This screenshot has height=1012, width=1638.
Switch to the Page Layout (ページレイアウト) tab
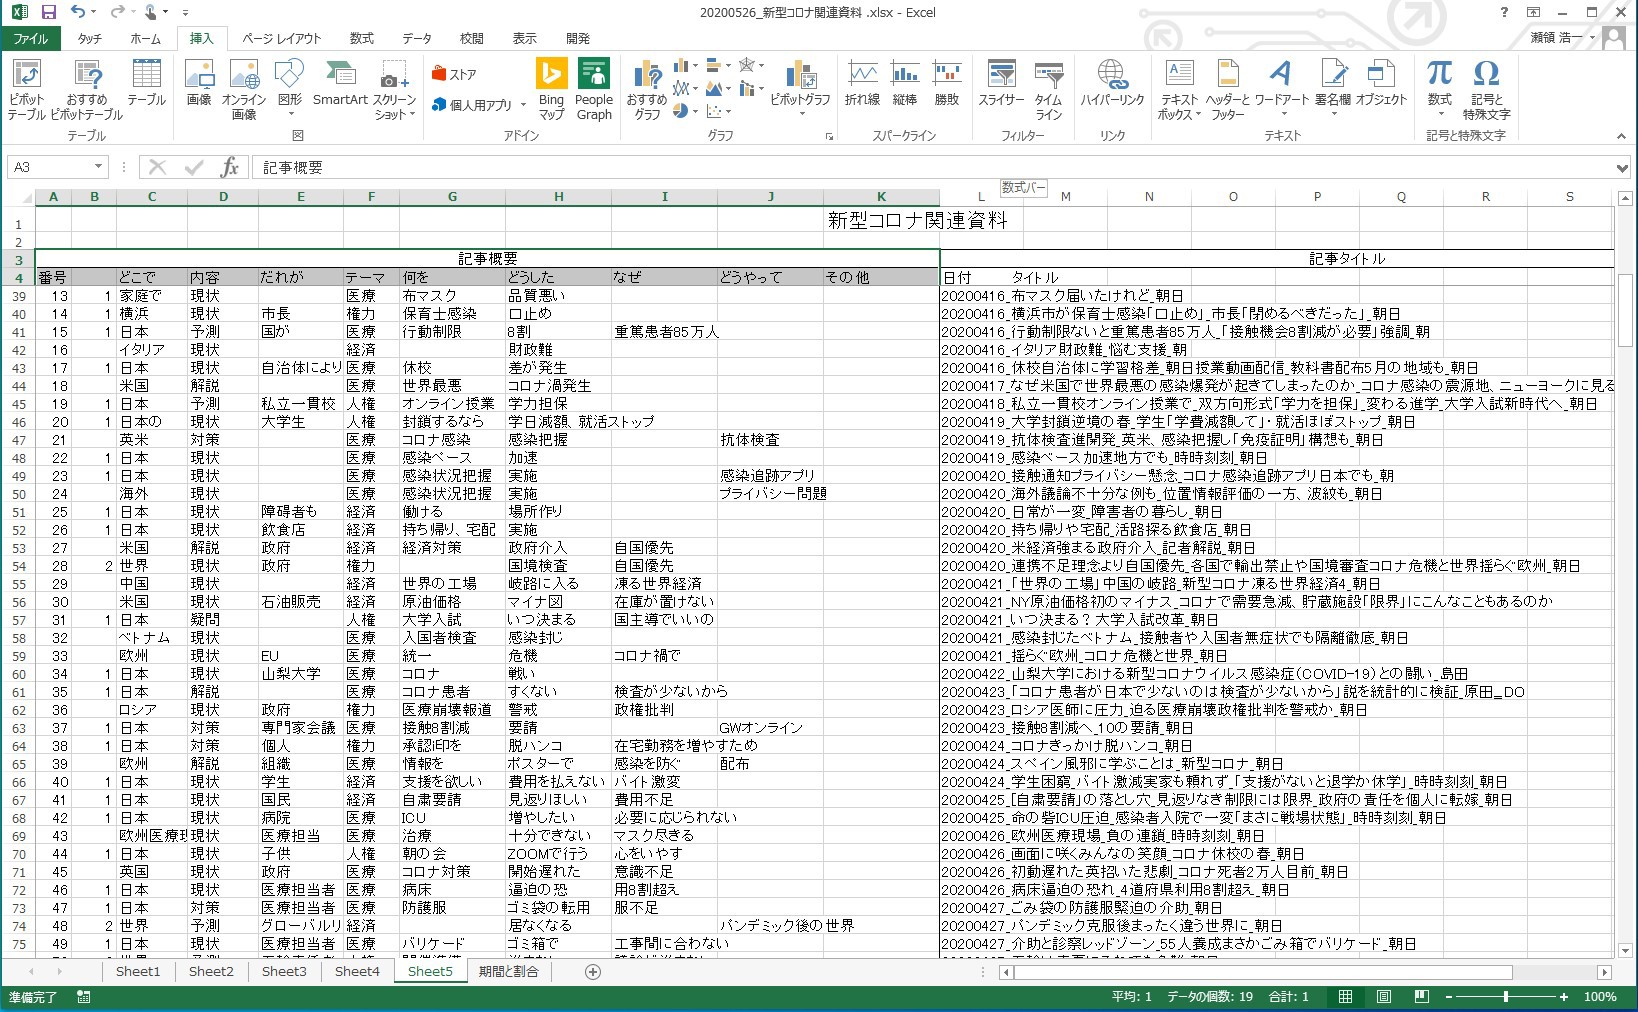282,38
